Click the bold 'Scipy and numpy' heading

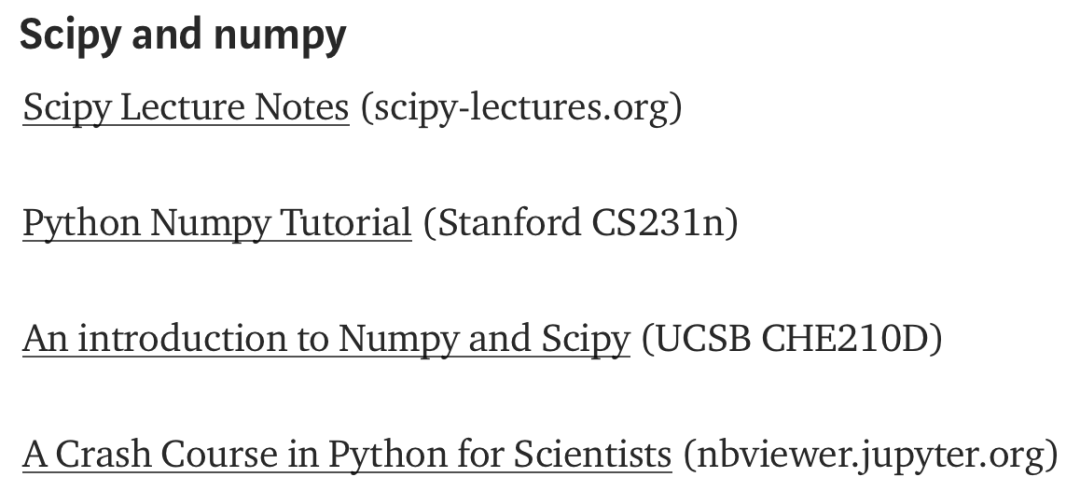[x=183, y=36]
